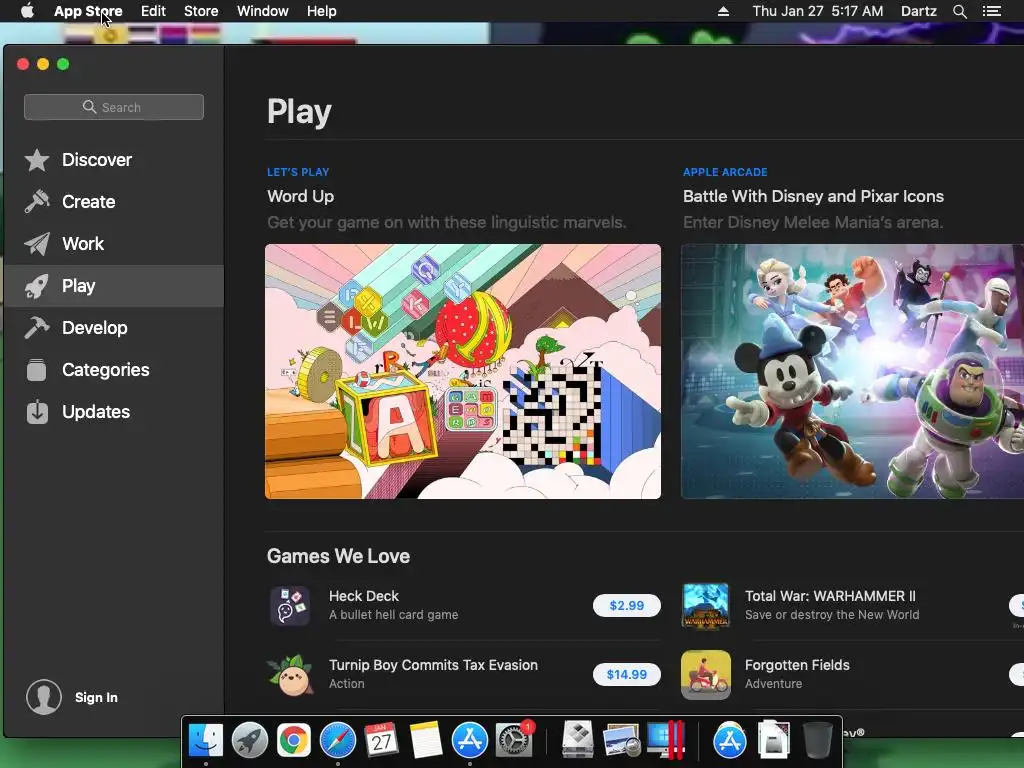Open Calendar from the Dock
Viewport: 1024px width, 768px height.
(x=381, y=741)
